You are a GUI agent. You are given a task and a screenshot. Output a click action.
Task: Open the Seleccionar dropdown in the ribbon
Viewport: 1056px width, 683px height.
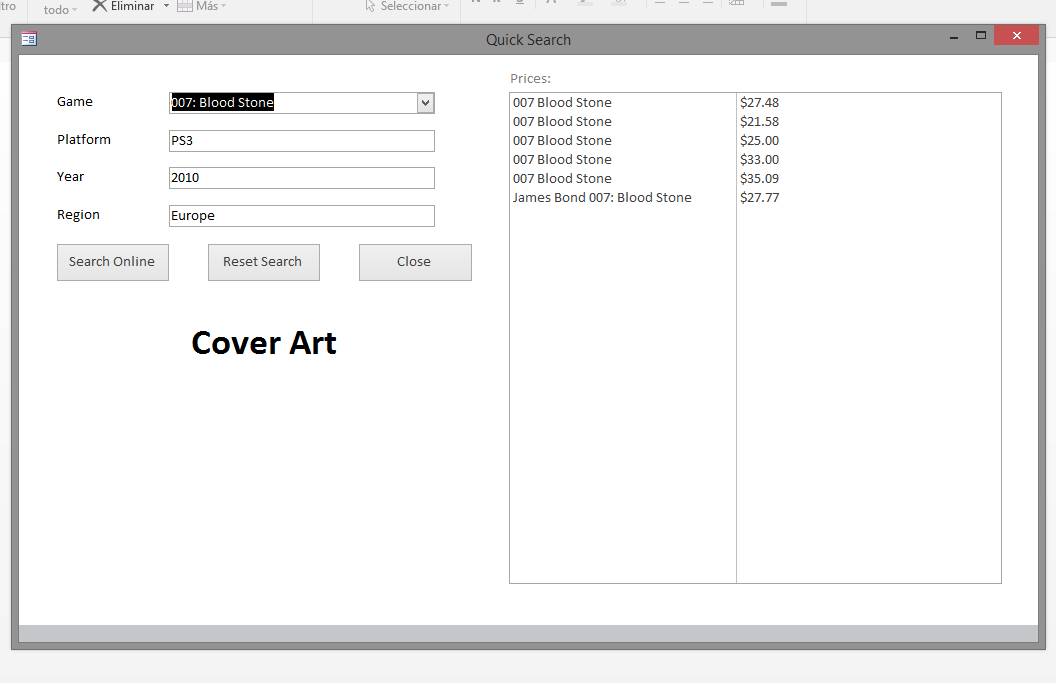click(x=407, y=6)
